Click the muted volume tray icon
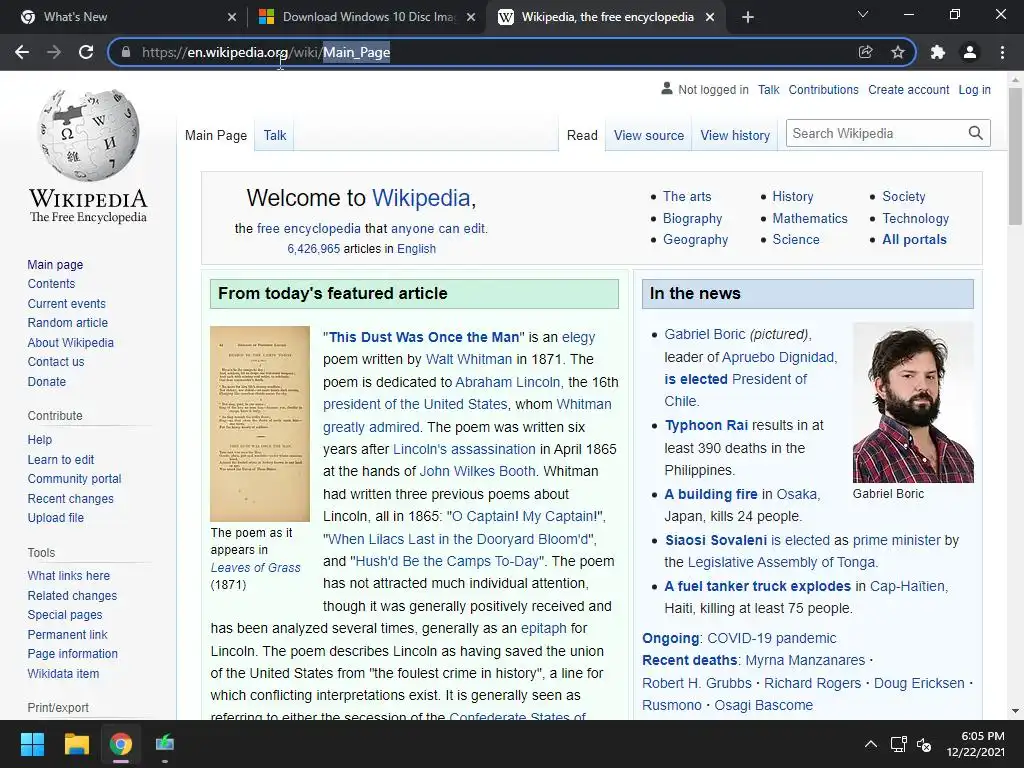The image size is (1024, 768). 923,744
